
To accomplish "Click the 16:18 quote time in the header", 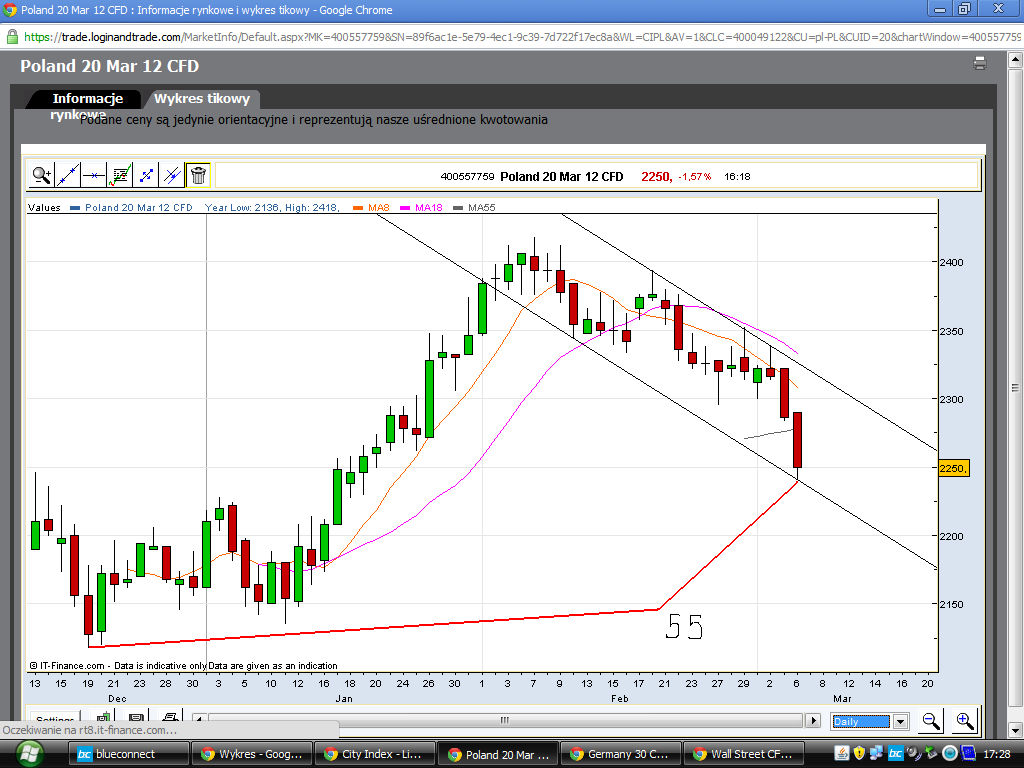I will pos(737,176).
